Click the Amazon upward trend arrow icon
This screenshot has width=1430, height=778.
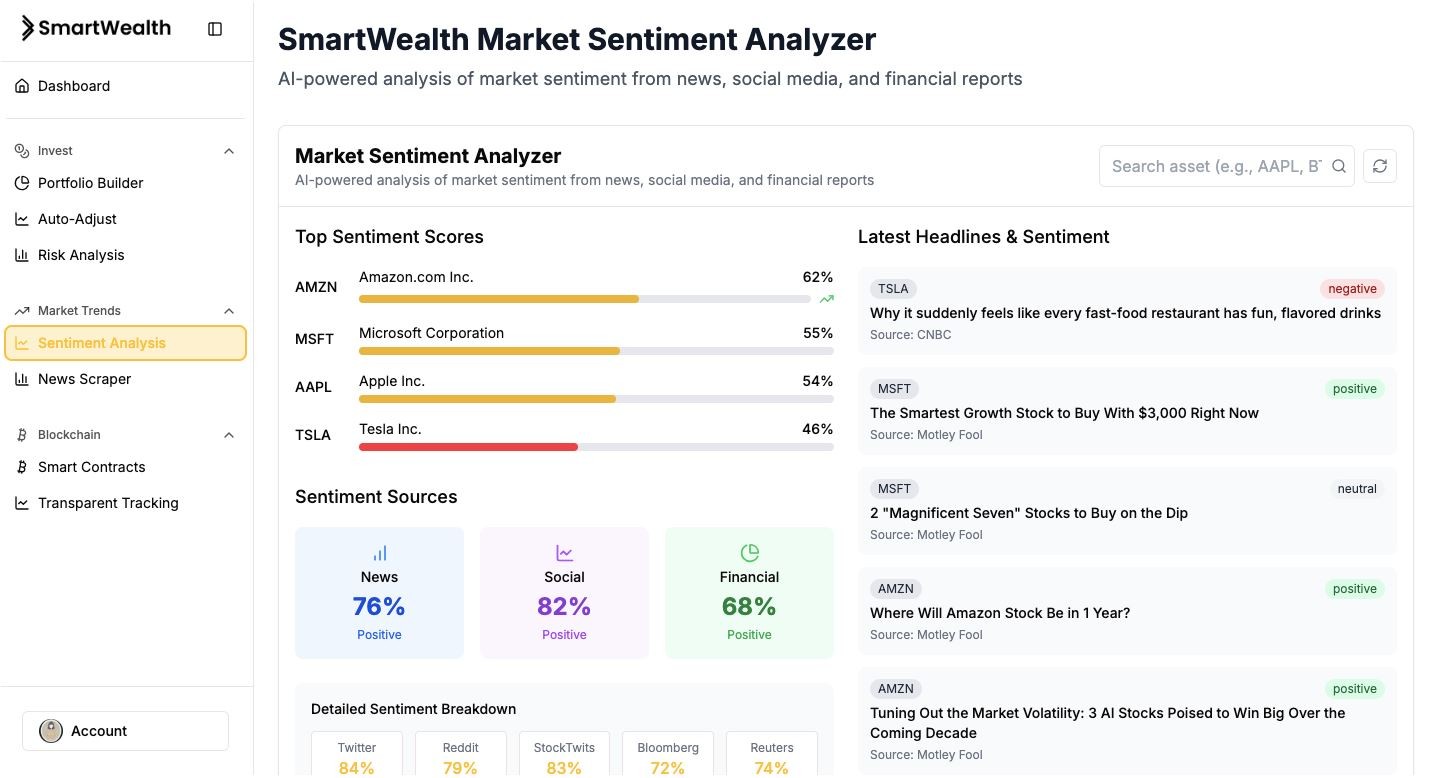[826, 298]
